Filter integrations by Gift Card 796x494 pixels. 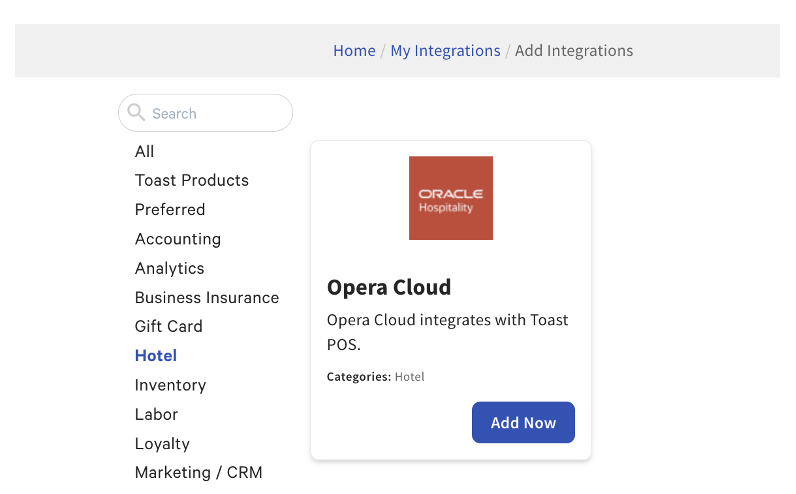pos(169,327)
